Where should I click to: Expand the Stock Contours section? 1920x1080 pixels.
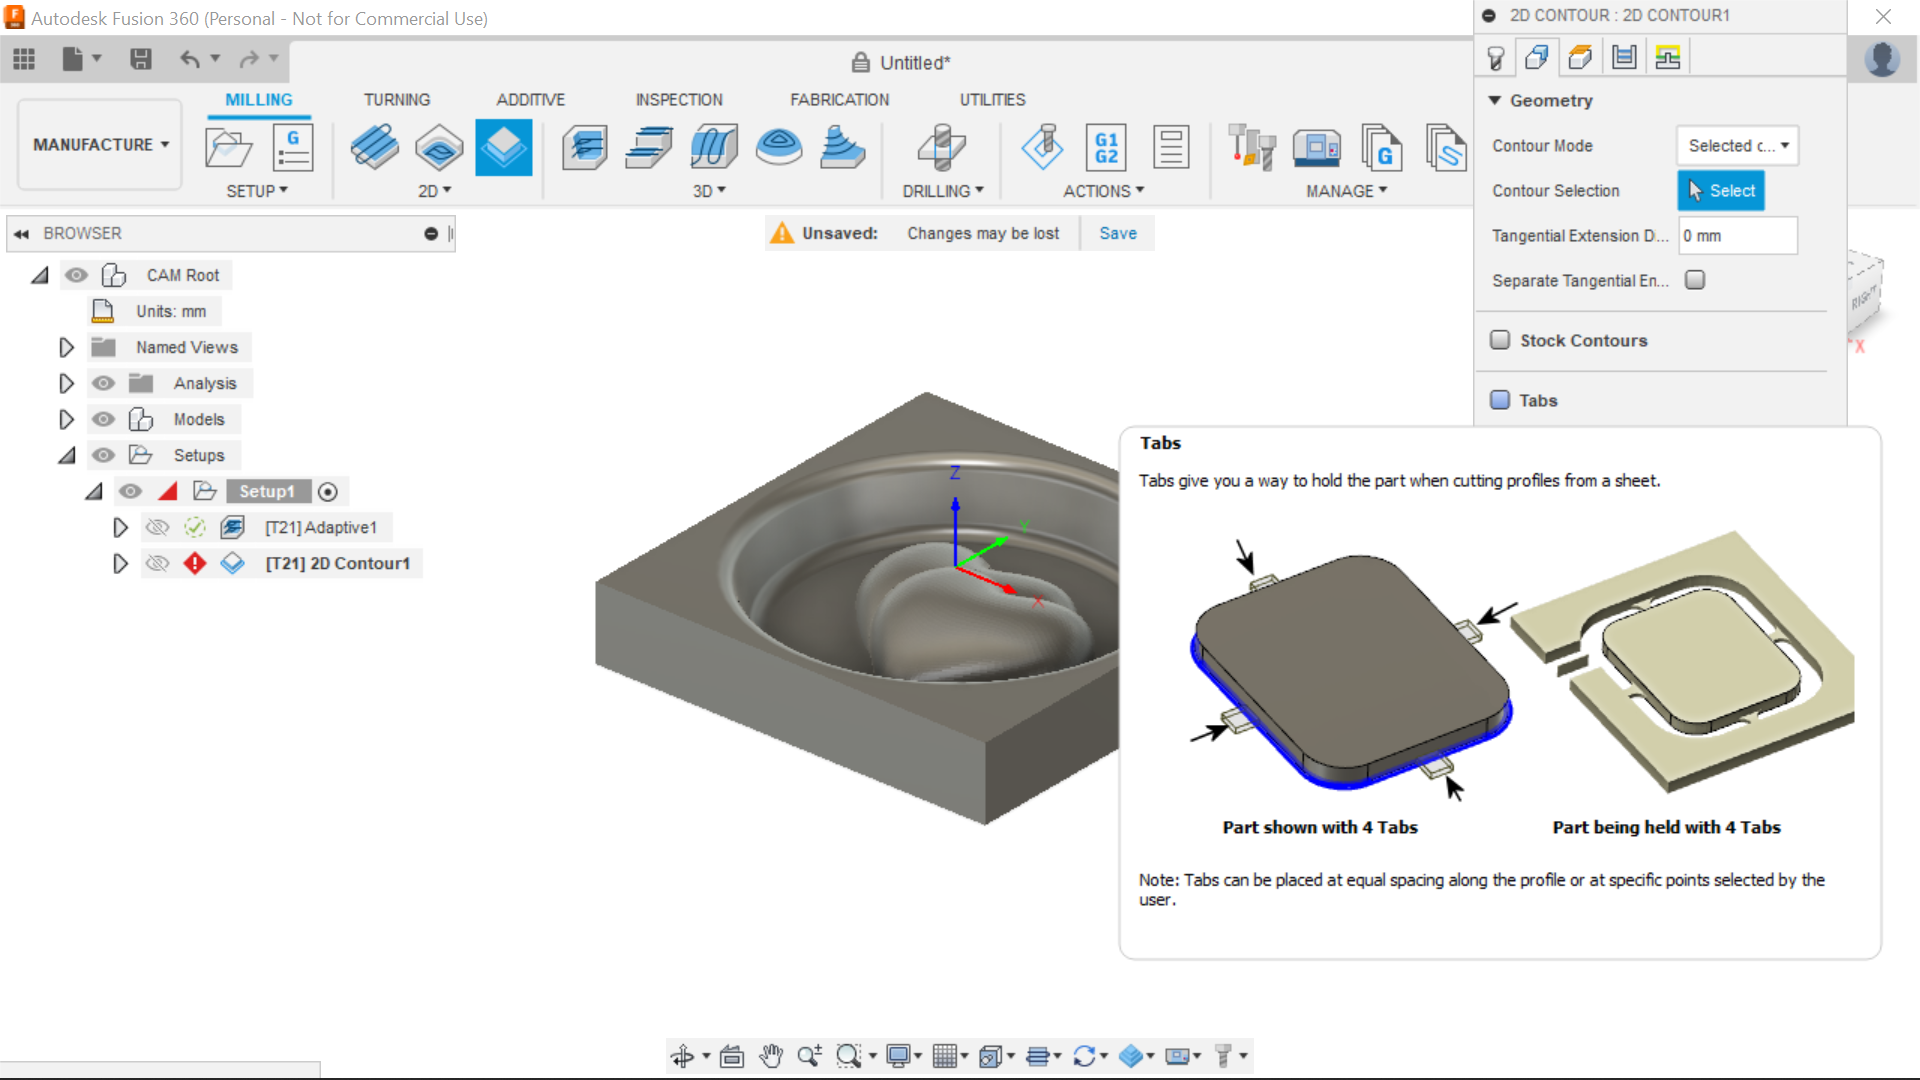tap(1584, 340)
